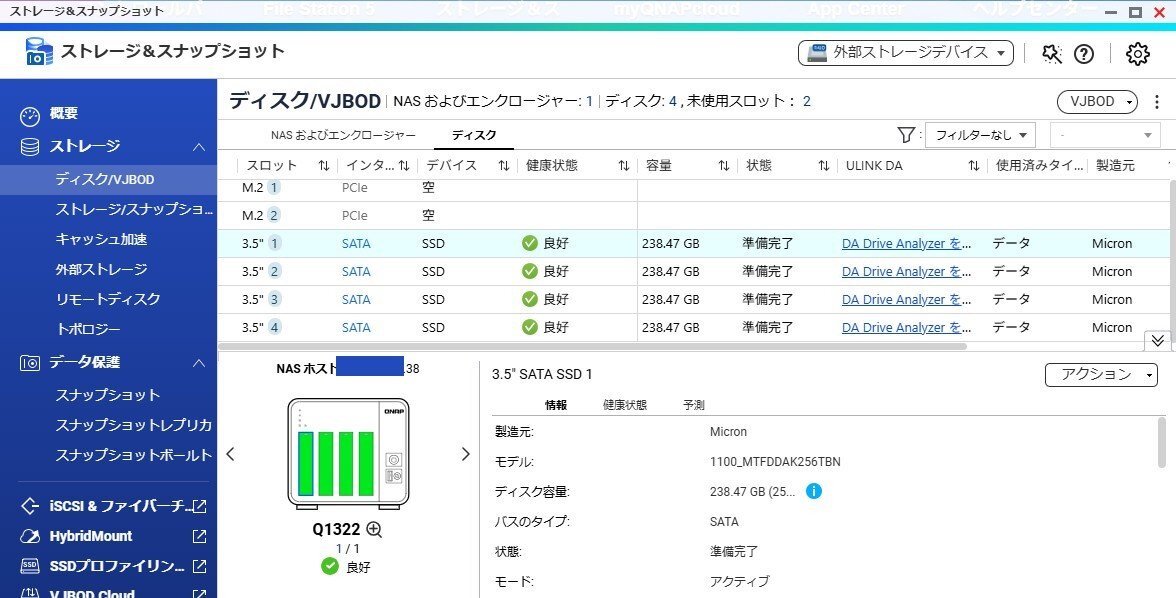Select the 健康状態 tab in the SSD details panel
Screen dimensions: 1176x598
623,404
